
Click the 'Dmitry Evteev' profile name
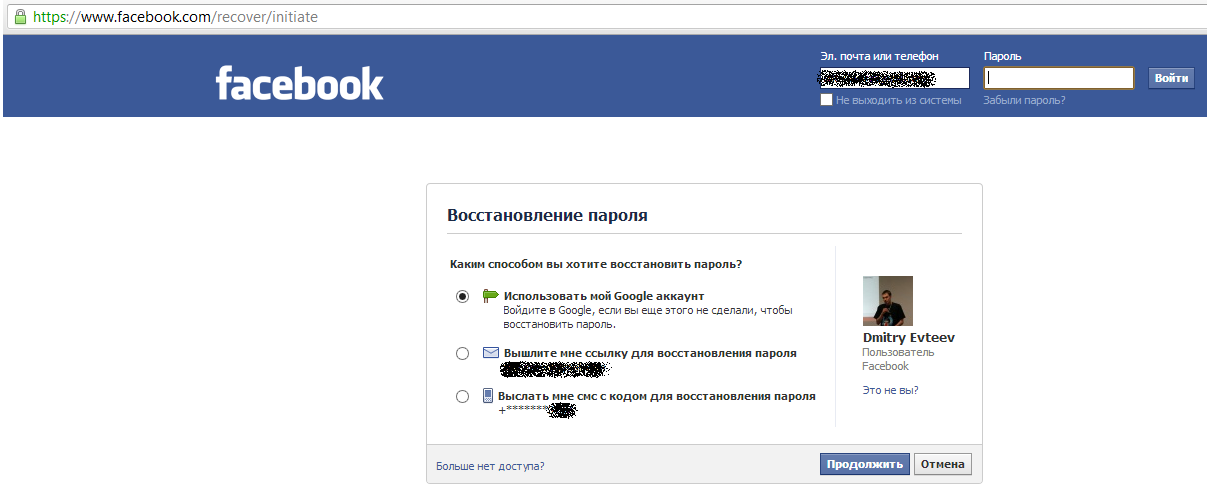908,338
